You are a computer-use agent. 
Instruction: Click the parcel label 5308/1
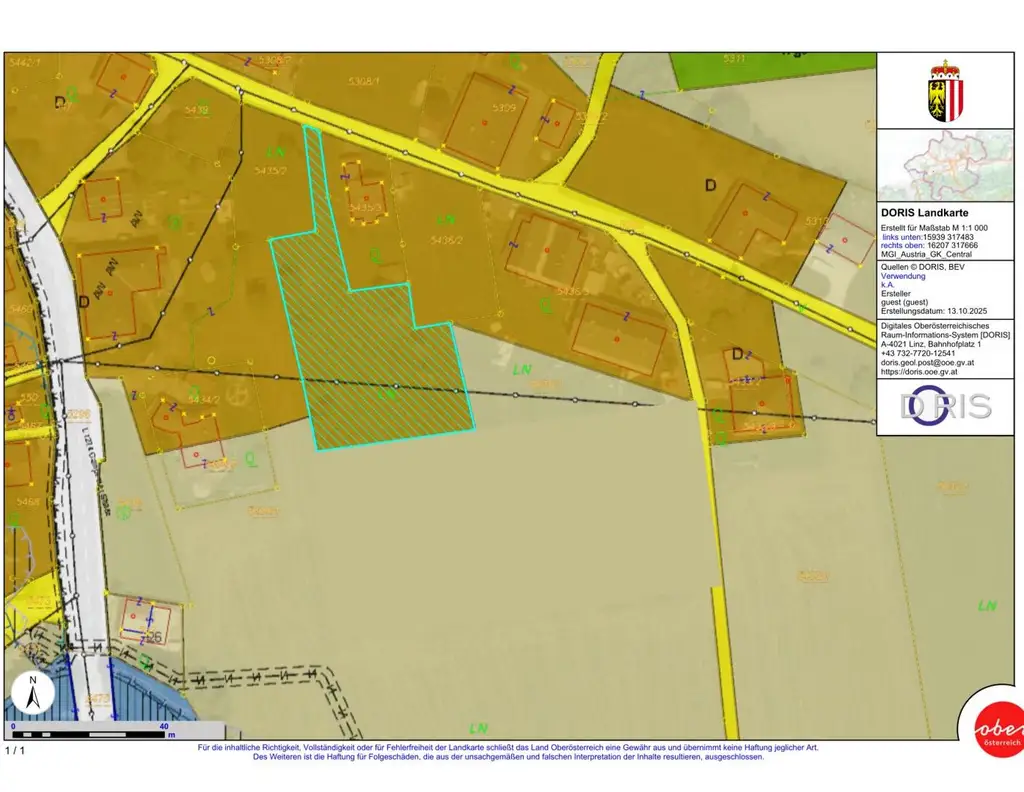tap(363, 81)
